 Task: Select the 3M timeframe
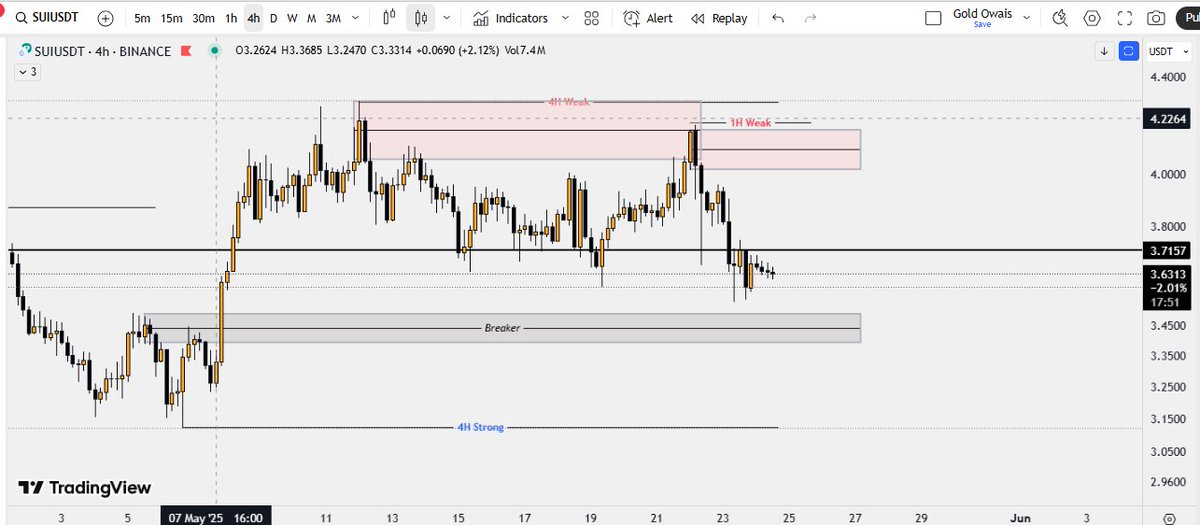click(332, 18)
